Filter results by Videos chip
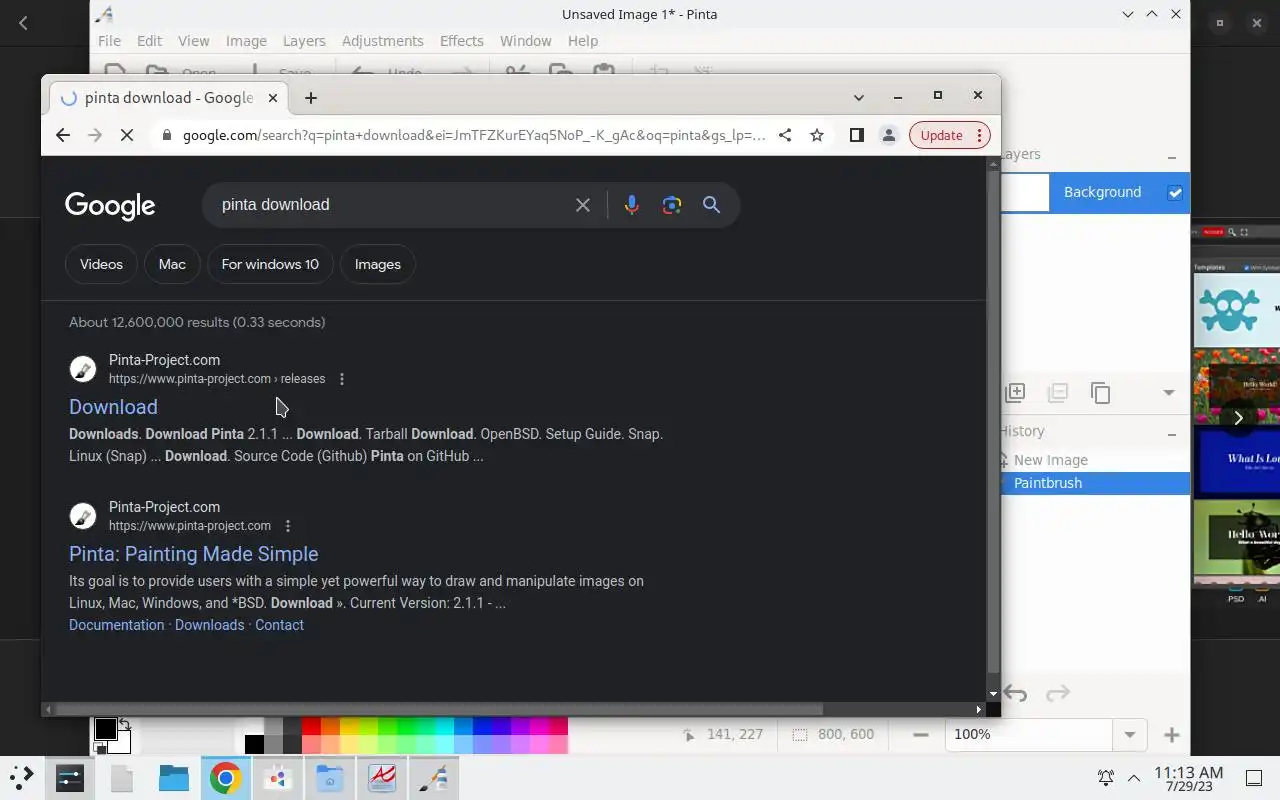The width and height of the screenshot is (1280, 800). (101, 264)
